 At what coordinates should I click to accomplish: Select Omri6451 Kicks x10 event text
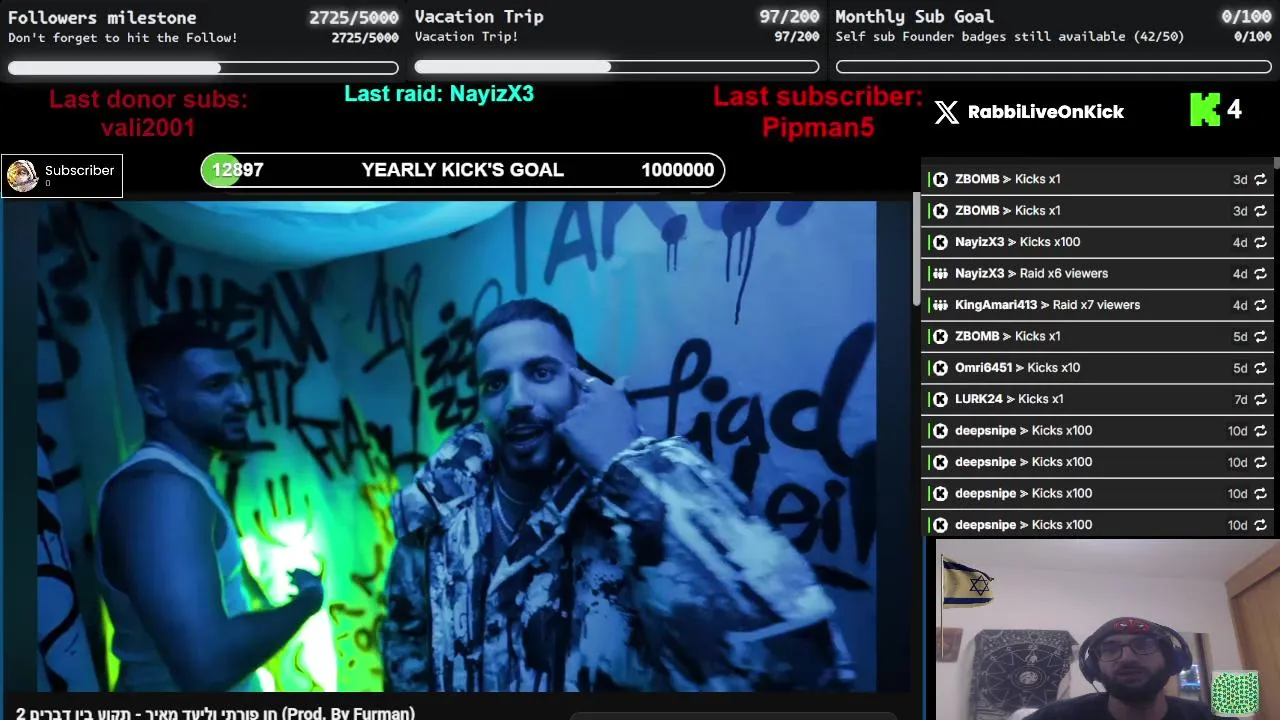coord(1017,368)
